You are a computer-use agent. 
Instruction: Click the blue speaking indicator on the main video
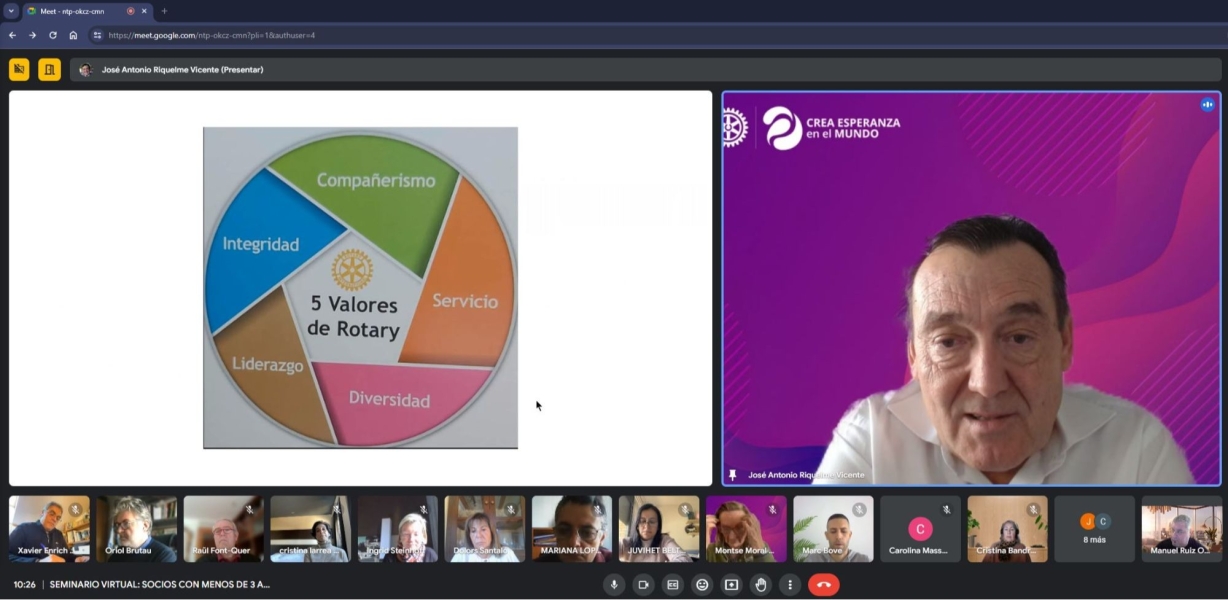point(1207,104)
